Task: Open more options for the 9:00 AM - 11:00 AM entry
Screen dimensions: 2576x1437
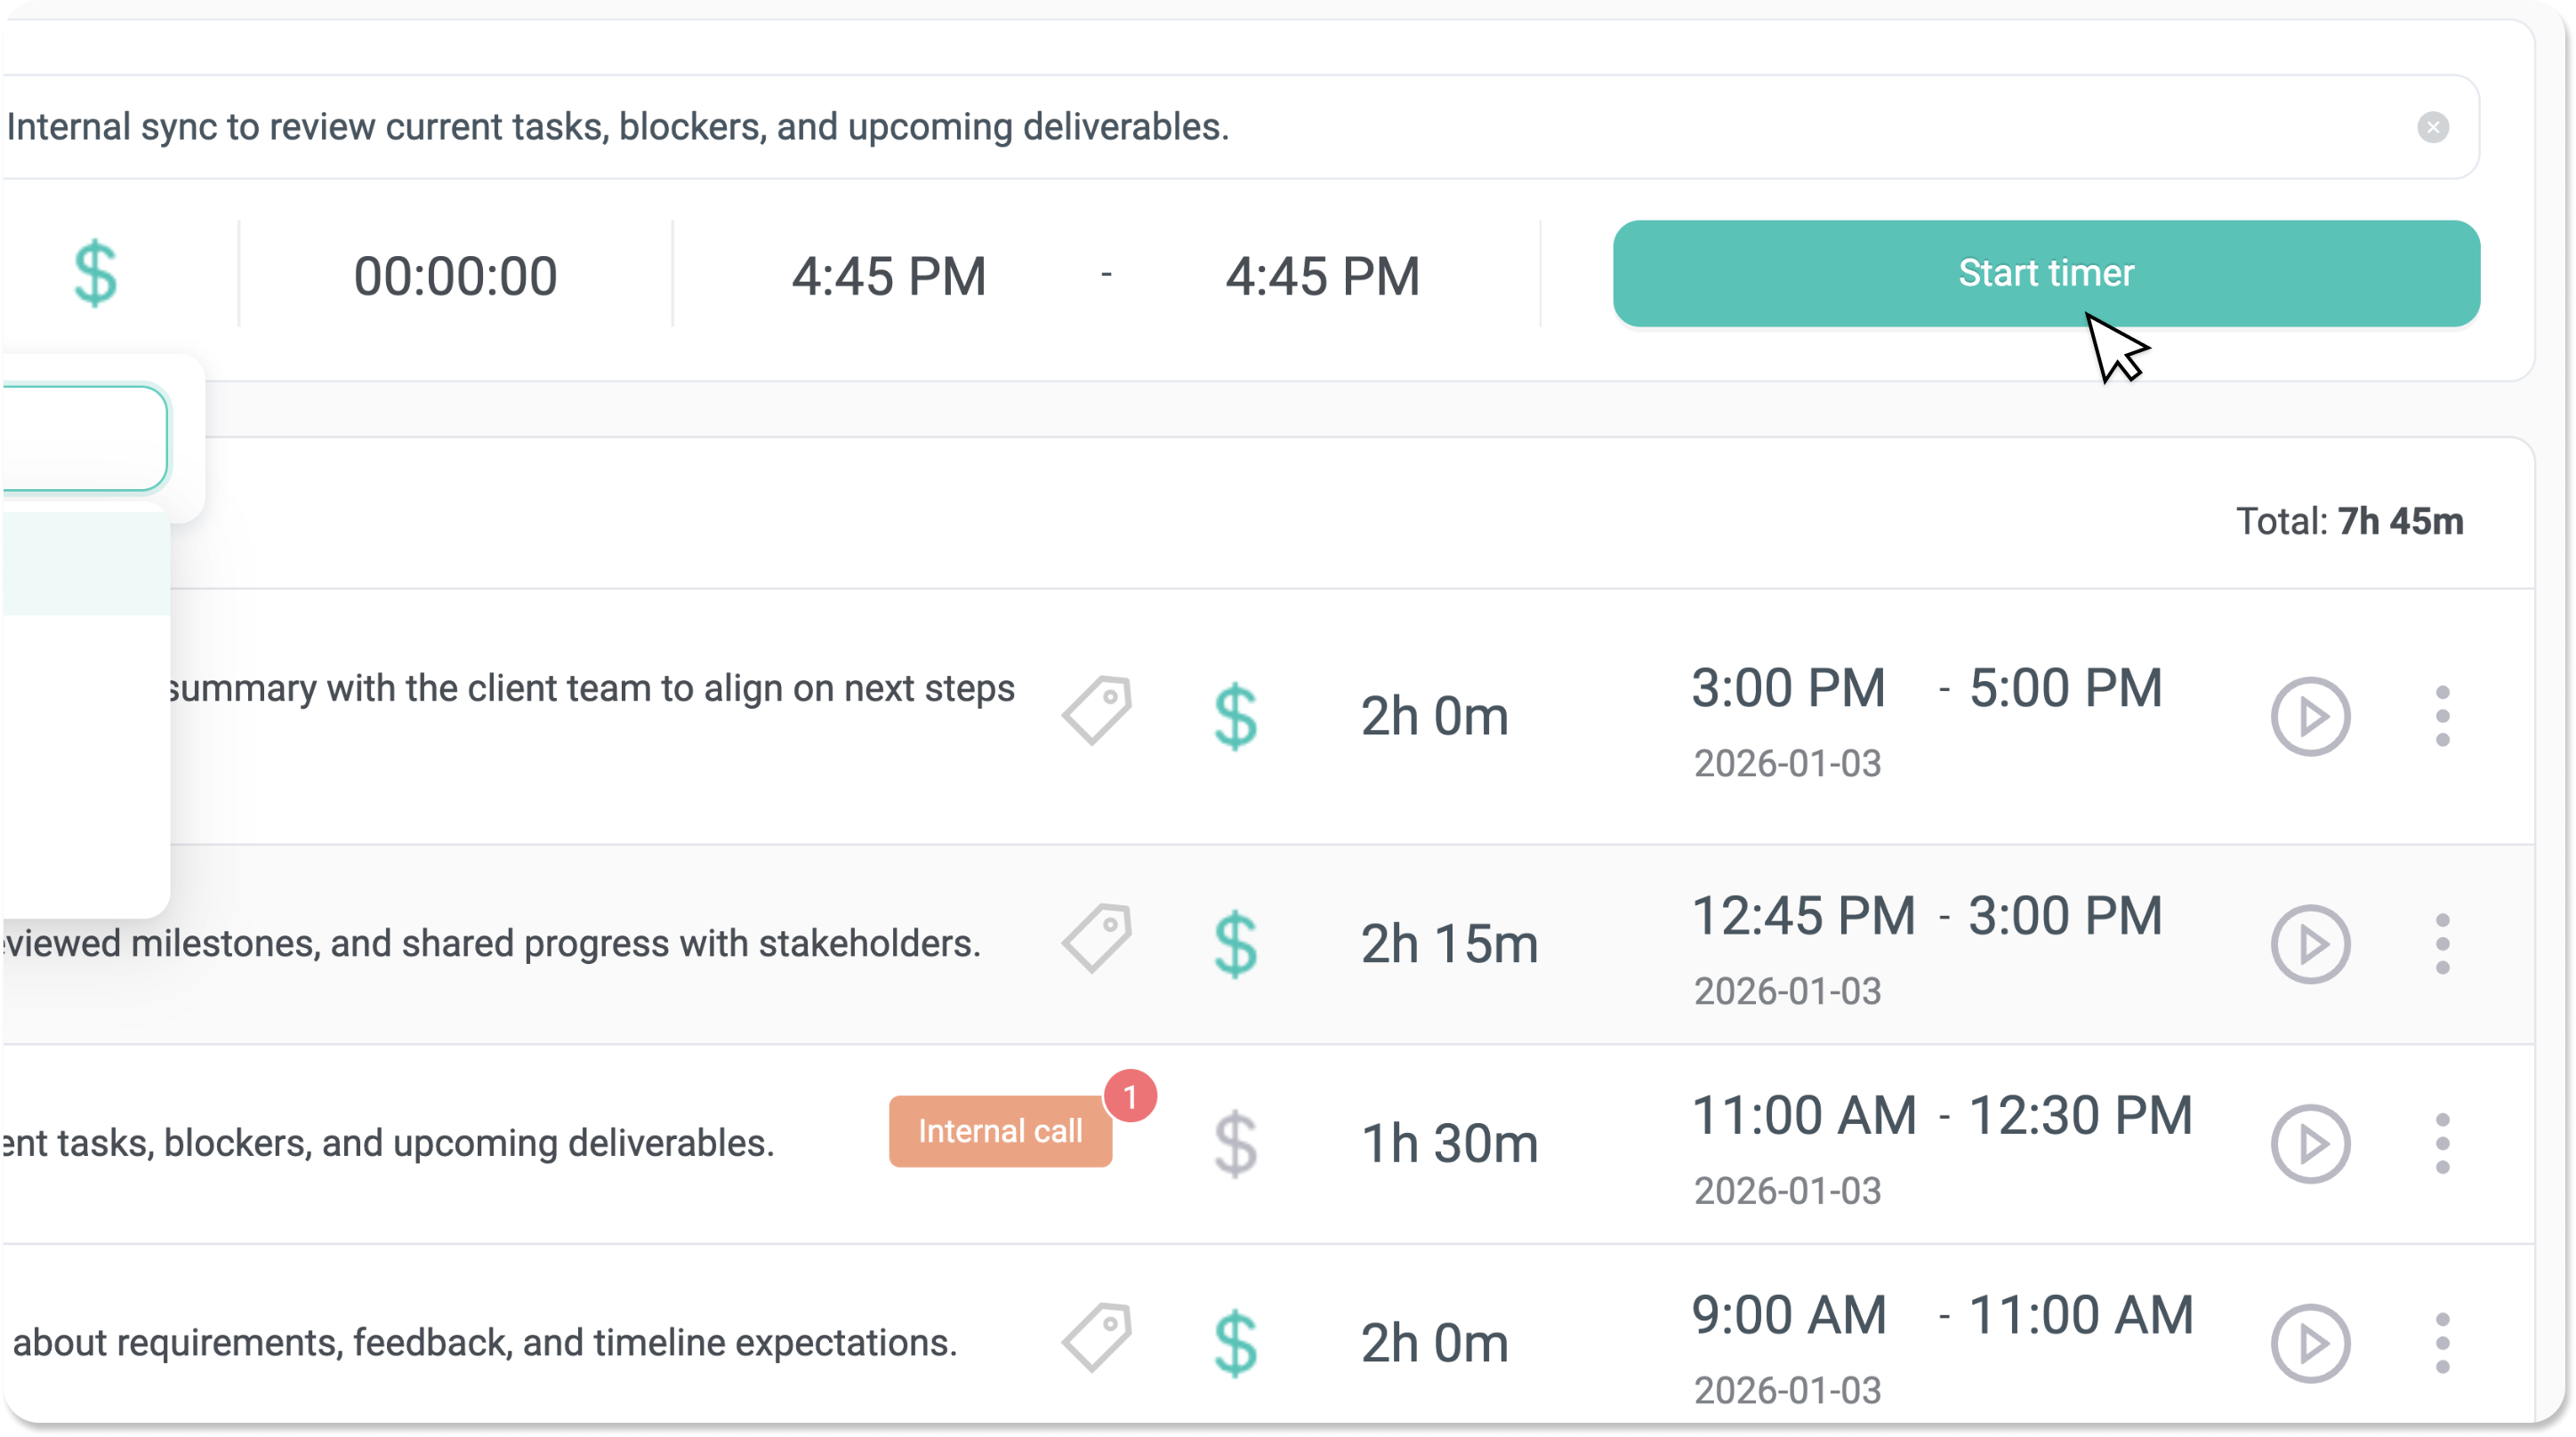Action: (x=2442, y=1343)
